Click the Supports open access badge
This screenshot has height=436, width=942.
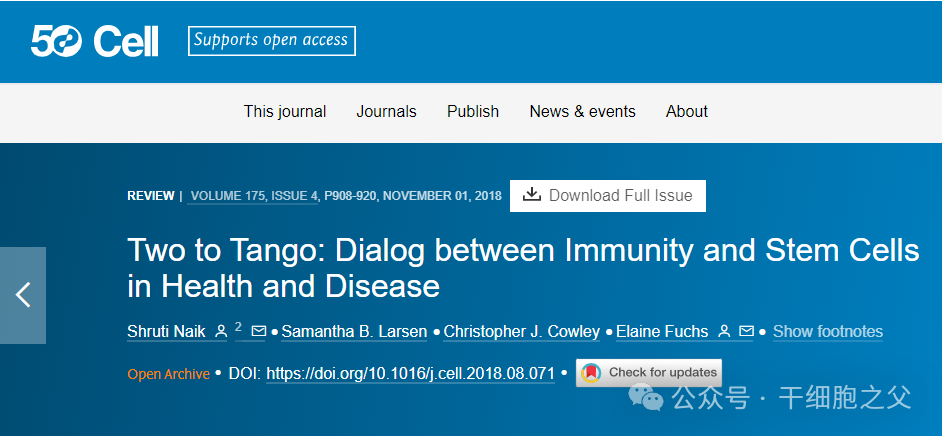(271, 41)
